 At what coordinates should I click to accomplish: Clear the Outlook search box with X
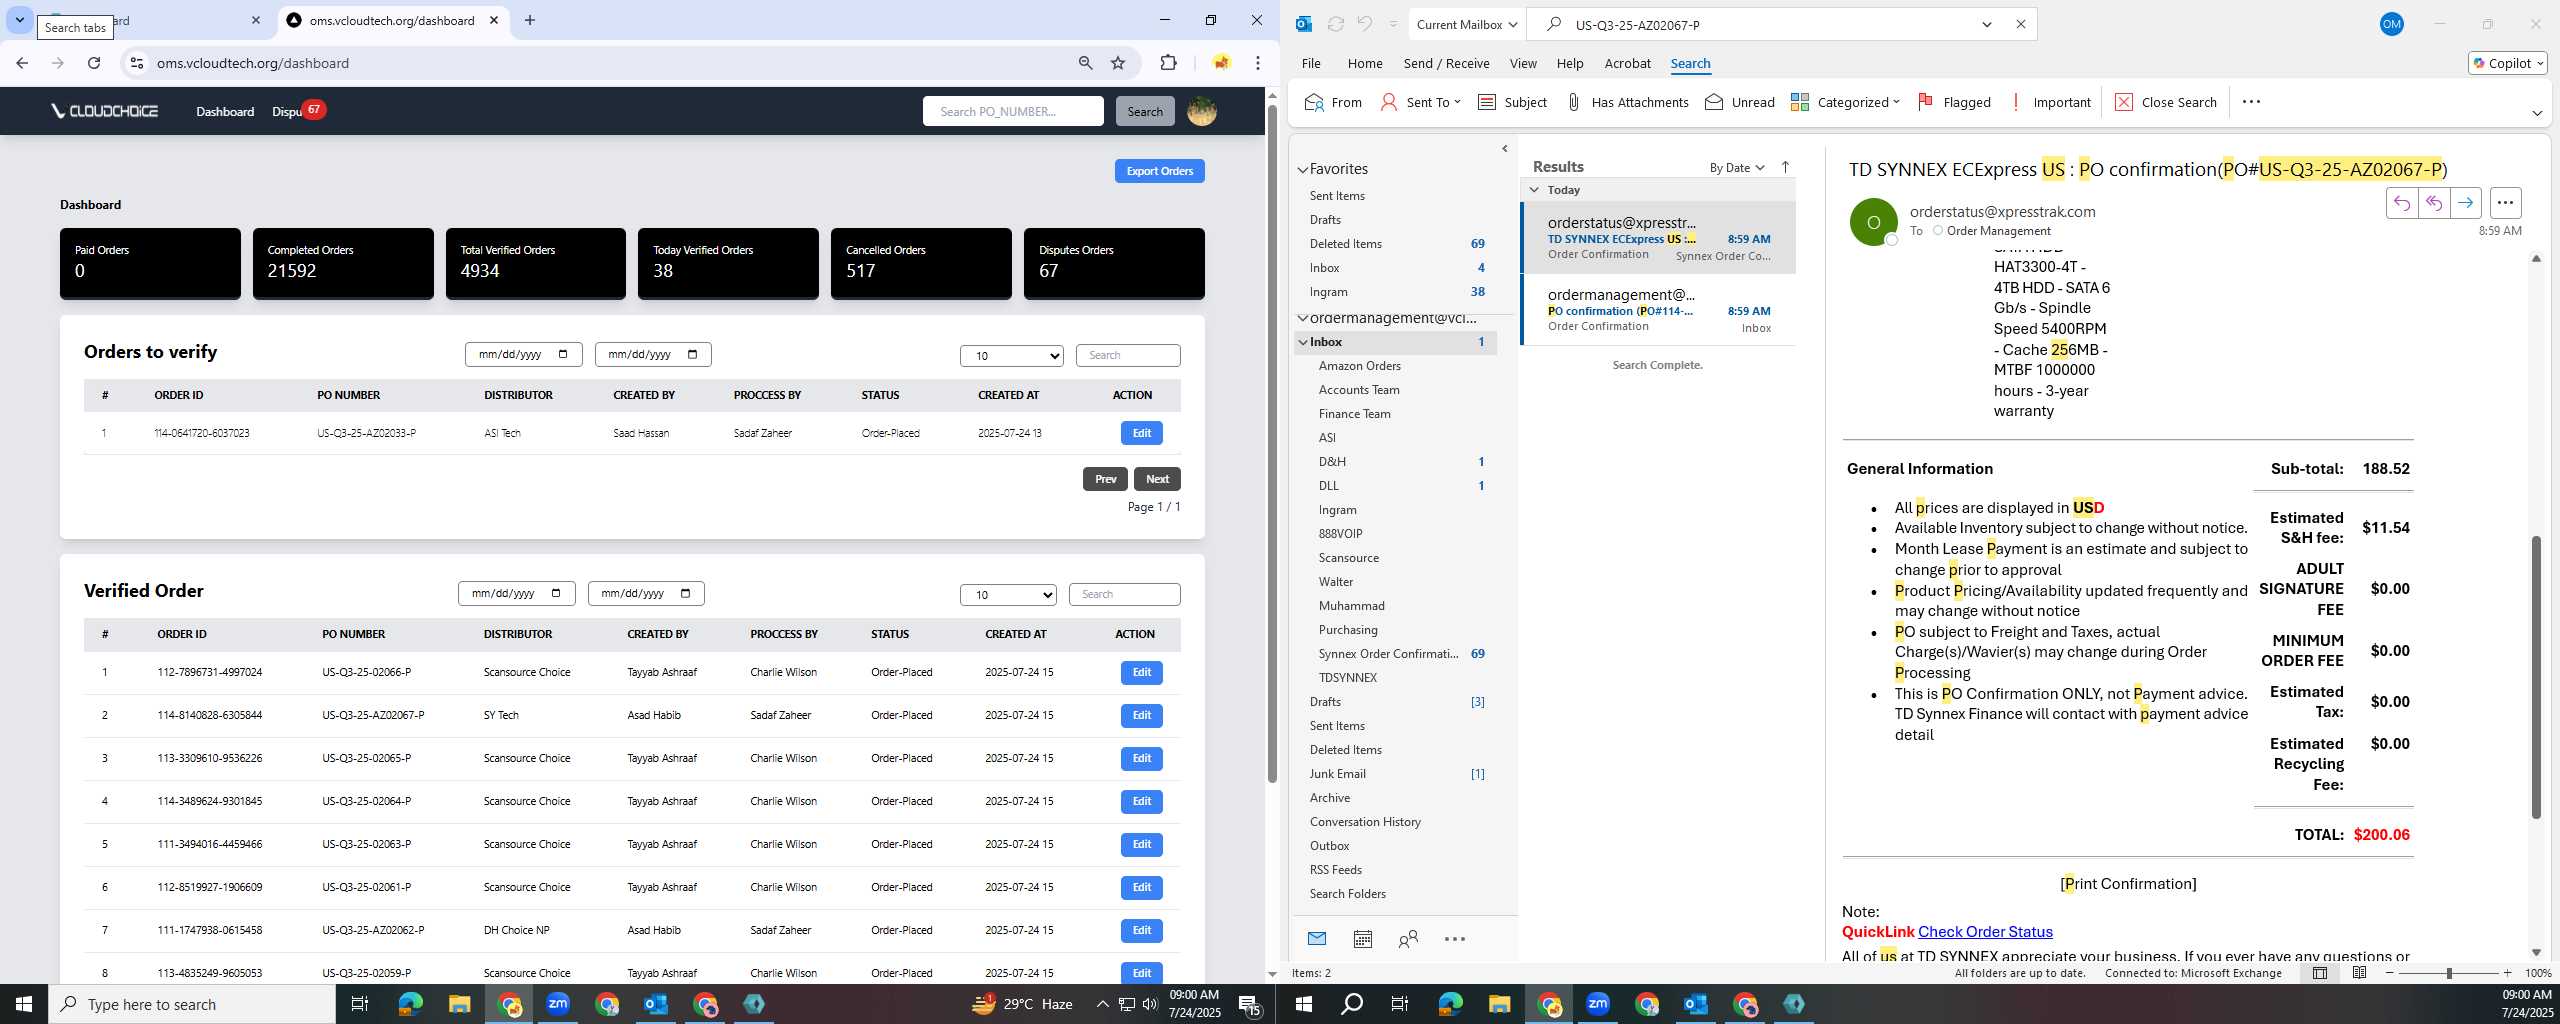[2020, 24]
